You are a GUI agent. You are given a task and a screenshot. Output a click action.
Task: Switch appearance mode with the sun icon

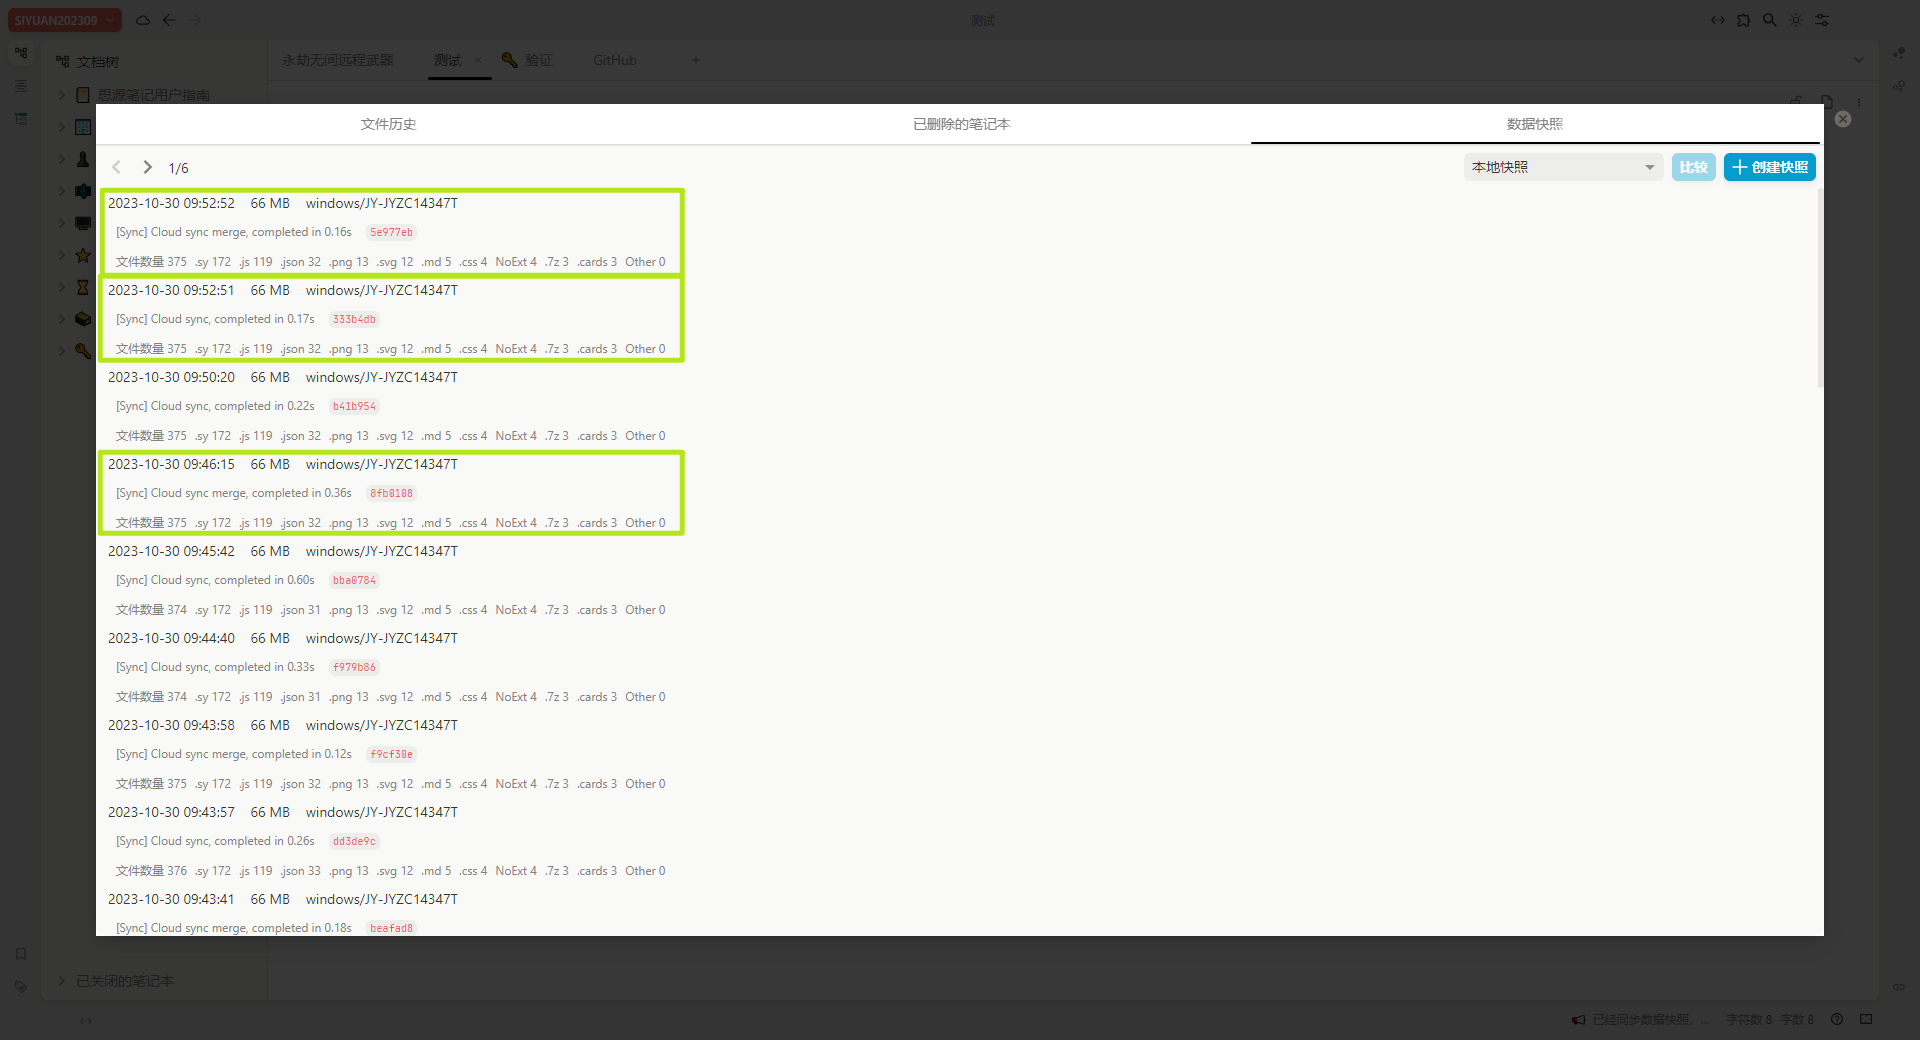[1796, 20]
